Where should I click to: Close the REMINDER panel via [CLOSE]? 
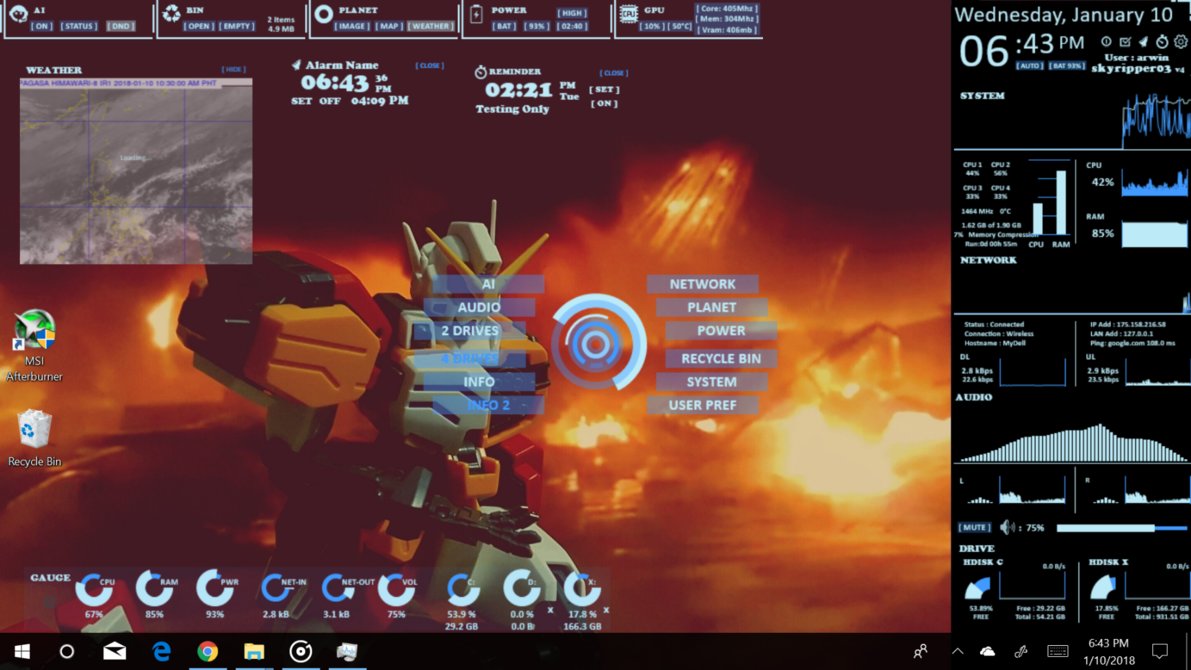(x=614, y=73)
